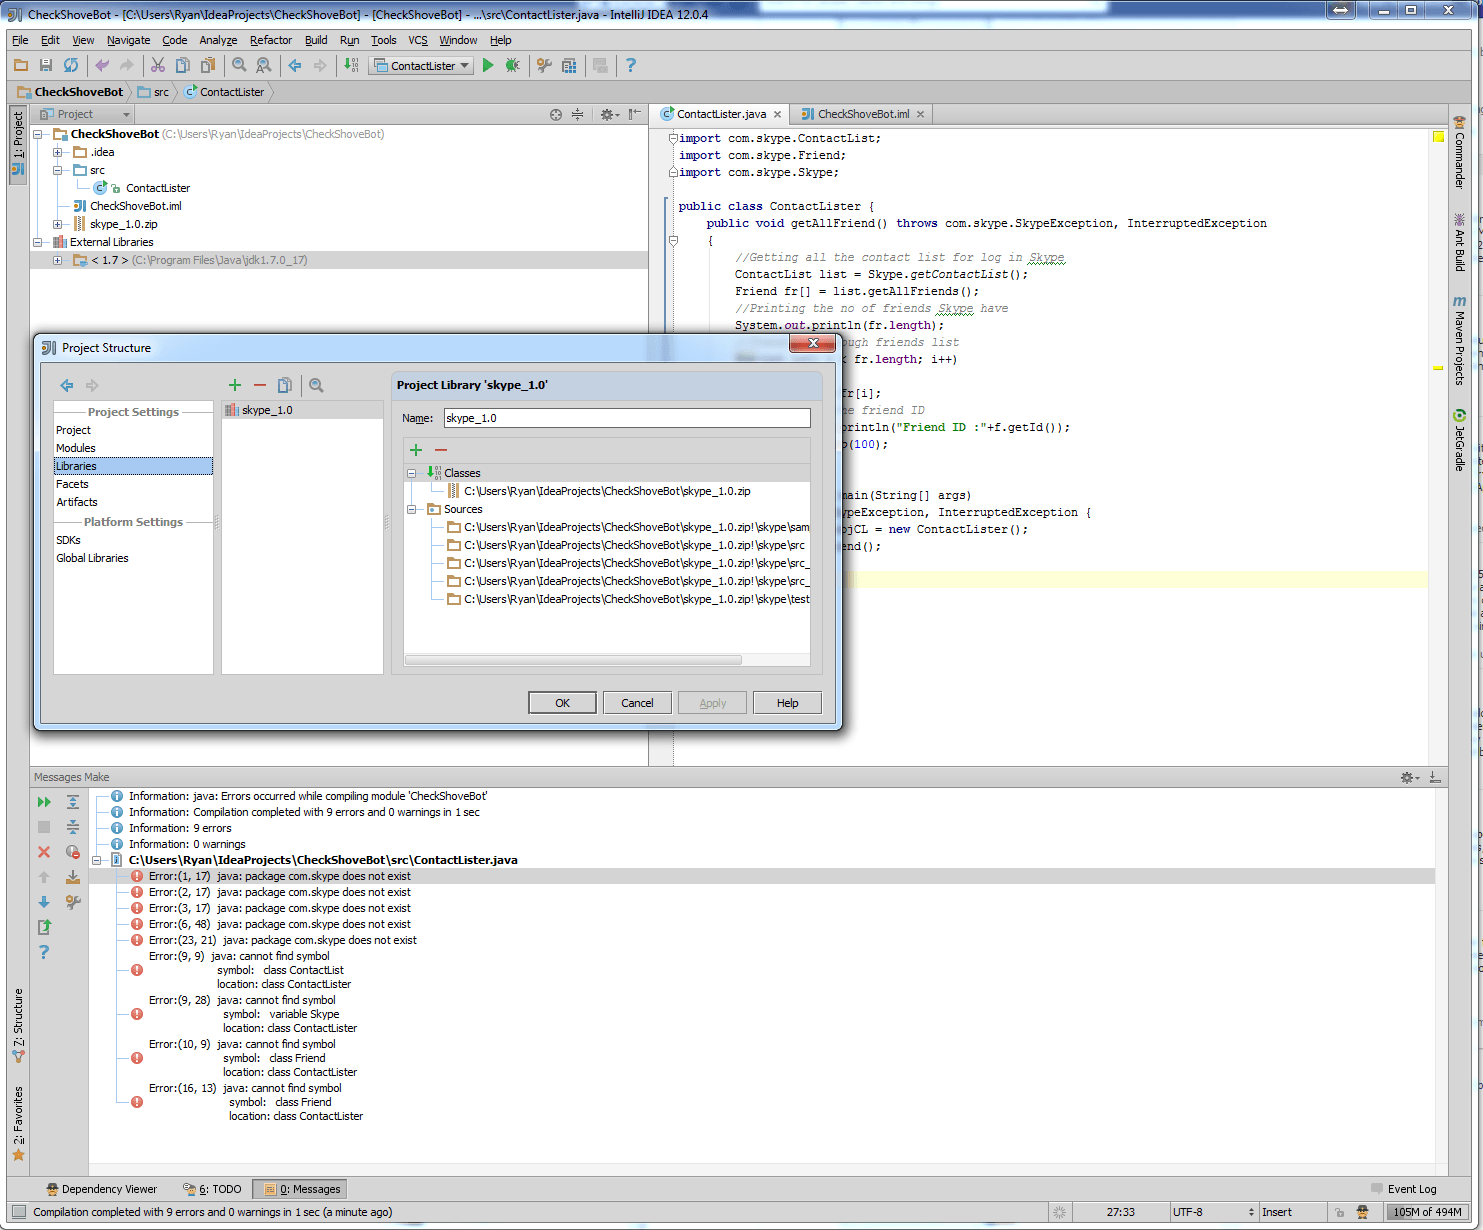Click the Replace toolbar icon
The height and width of the screenshot is (1230, 1483).
(x=264, y=65)
